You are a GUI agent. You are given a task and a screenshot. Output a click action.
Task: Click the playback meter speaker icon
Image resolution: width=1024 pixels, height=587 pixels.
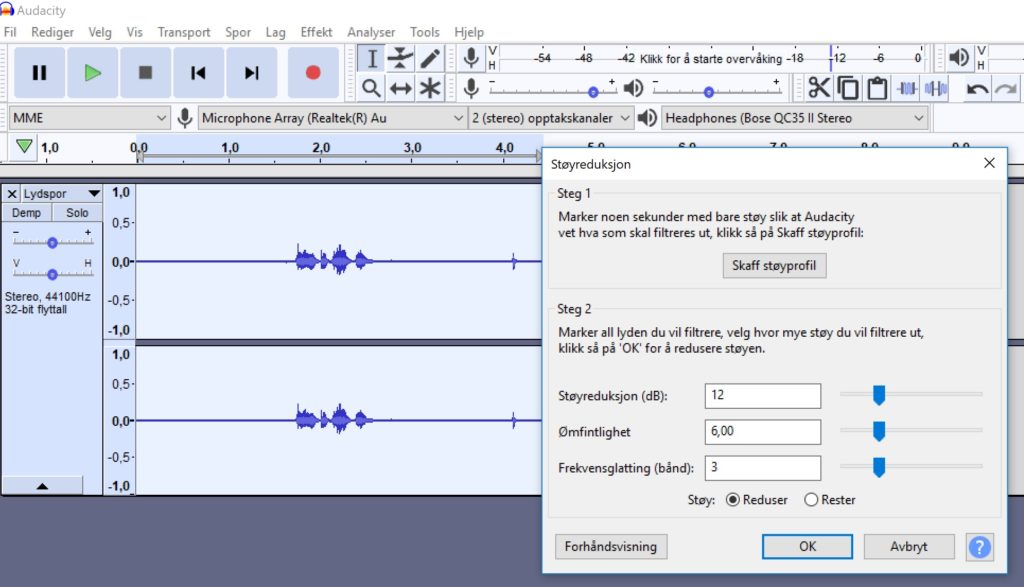click(959, 57)
